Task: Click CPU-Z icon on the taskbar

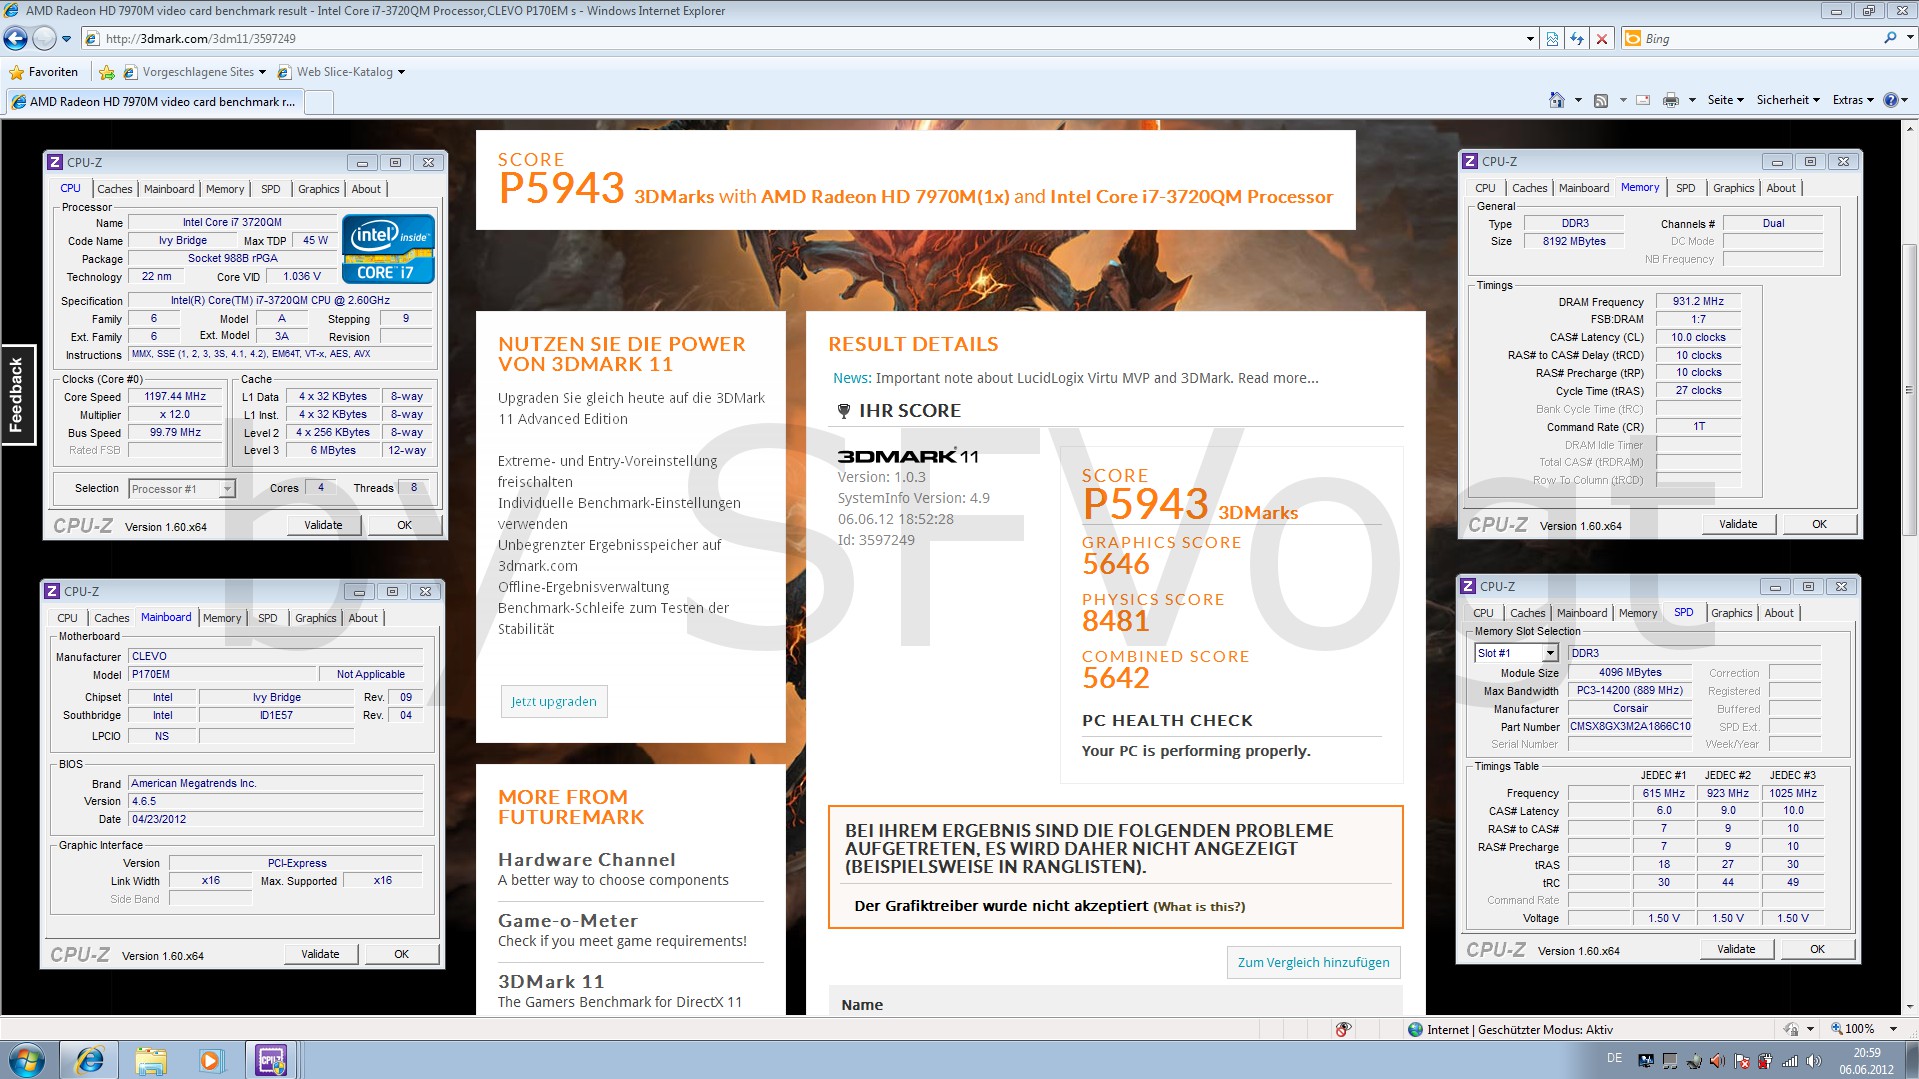Action: [x=271, y=1060]
